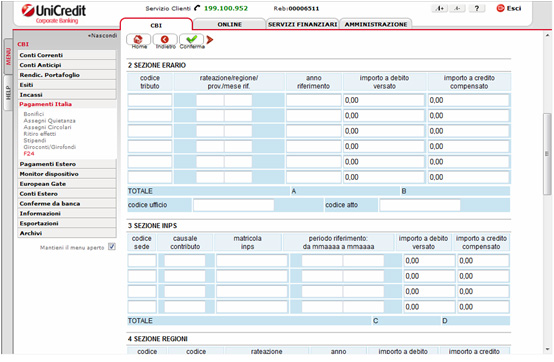Click the Home toolbar icon
This screenshot has width=554, height=362.
(138, 41)
